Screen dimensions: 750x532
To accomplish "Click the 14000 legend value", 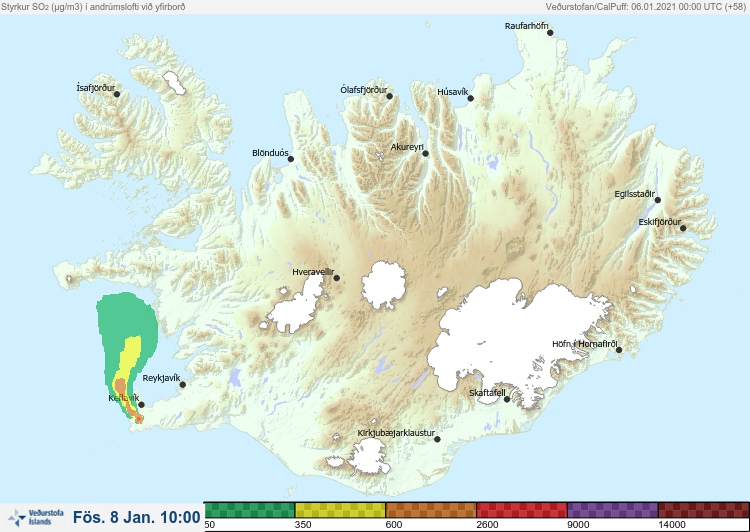I will 672,525.
